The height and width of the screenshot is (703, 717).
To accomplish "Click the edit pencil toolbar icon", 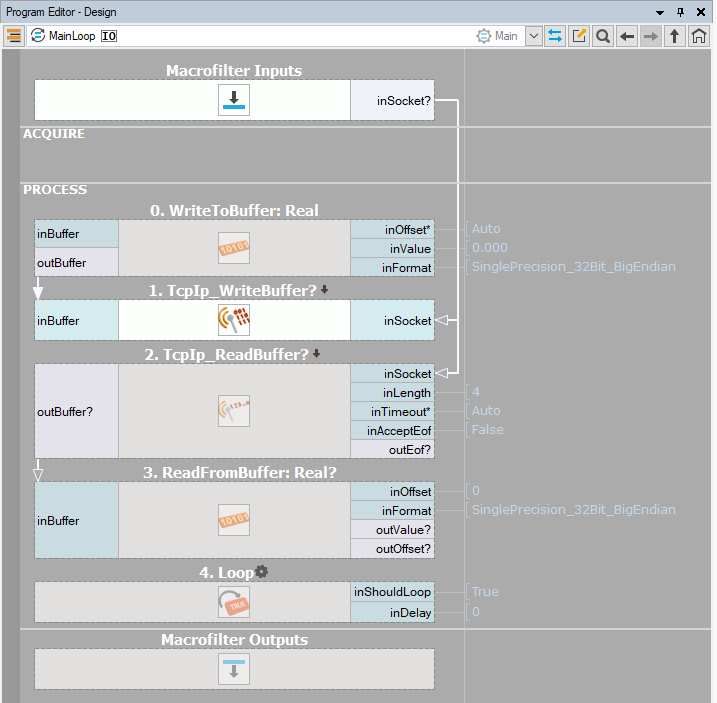I will click(x=579, y=36).
